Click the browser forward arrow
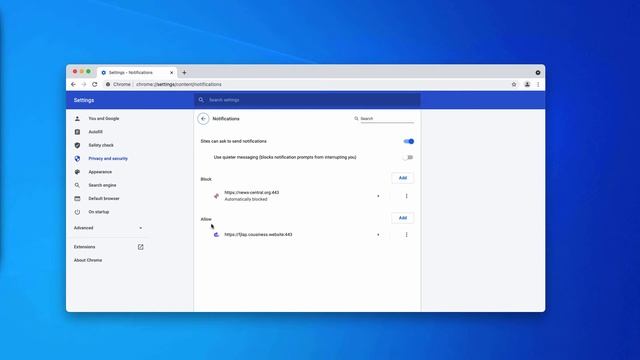 84,84
